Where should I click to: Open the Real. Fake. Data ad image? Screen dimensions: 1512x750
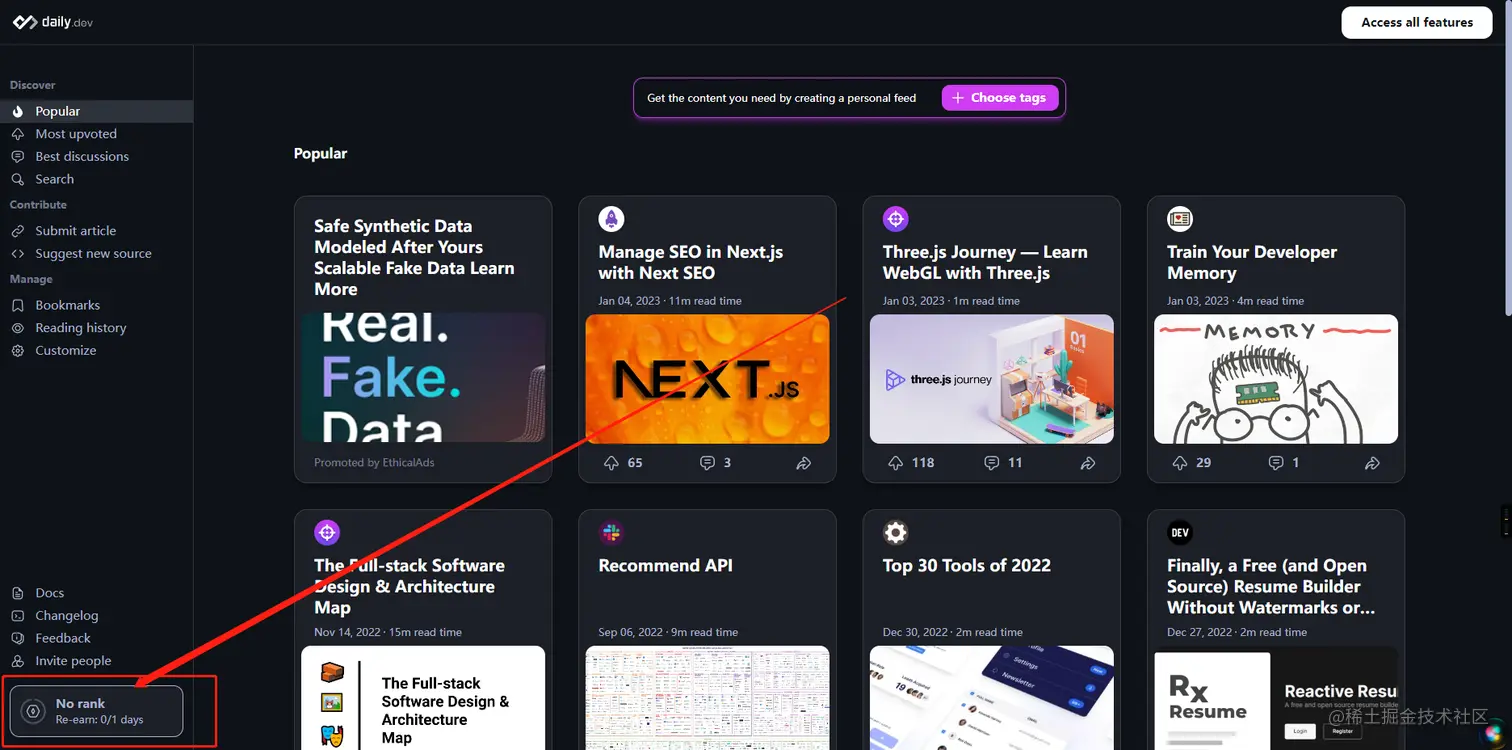[423, 378]
